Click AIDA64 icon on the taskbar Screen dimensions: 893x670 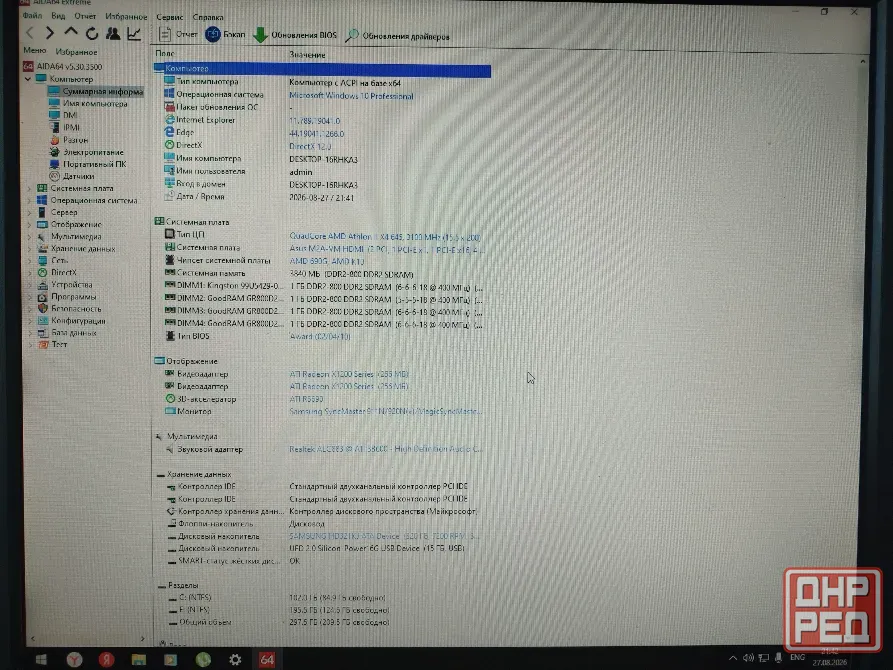[267, 660]
